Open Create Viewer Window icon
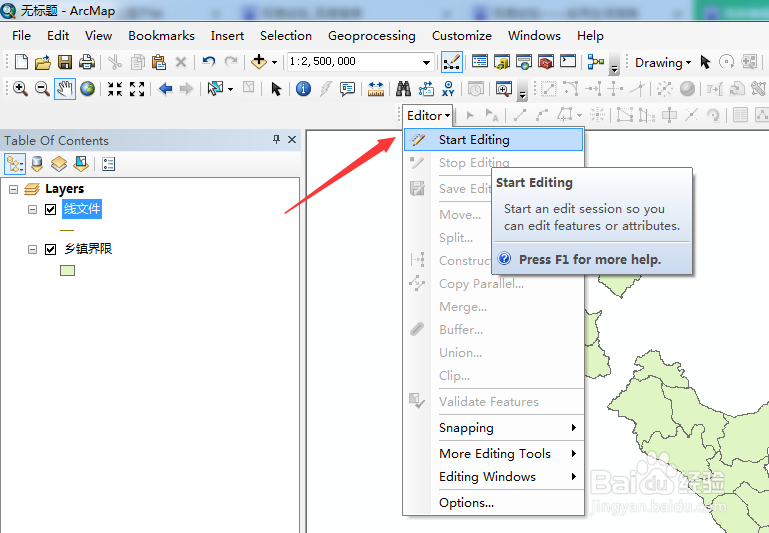This screenshot has height=533, width=769. click(x=504, y=89)
